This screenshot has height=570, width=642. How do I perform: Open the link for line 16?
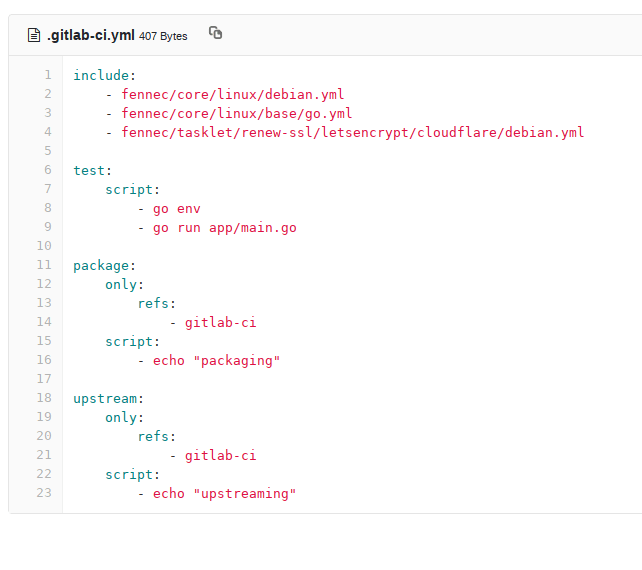(x=44, y=360)
